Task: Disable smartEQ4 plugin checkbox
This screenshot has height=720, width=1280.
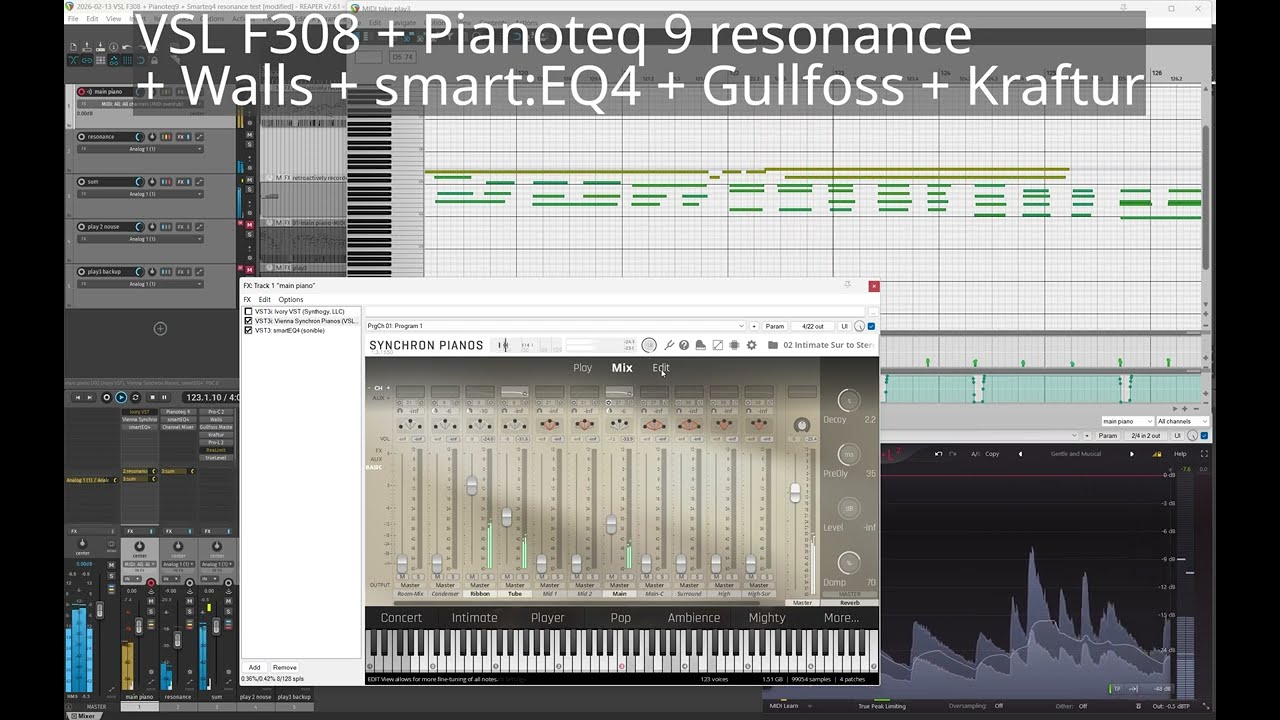Action: point(249,330)
